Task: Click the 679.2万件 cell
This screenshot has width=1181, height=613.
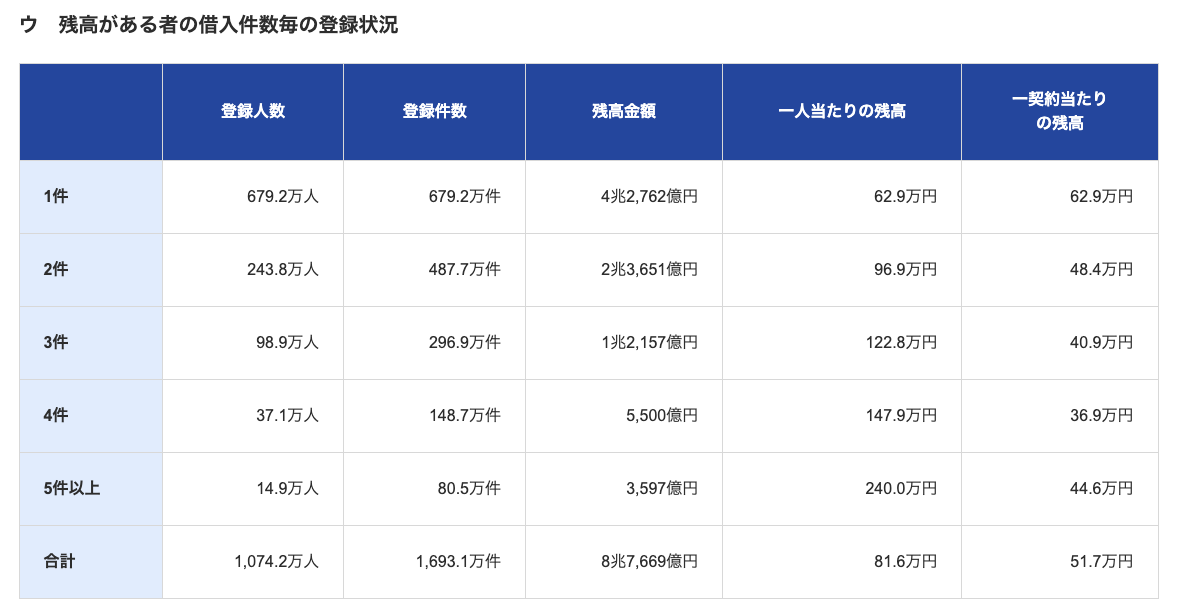Action: coord(435,197)
